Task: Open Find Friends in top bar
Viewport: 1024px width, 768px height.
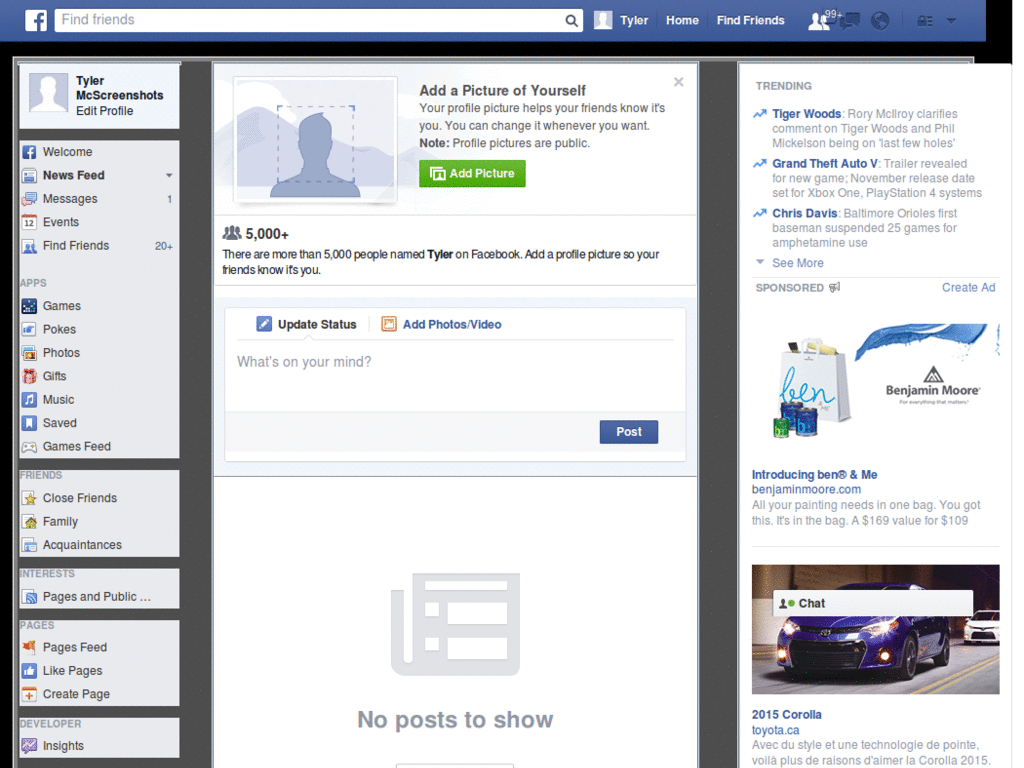Action: coord(750,20)
